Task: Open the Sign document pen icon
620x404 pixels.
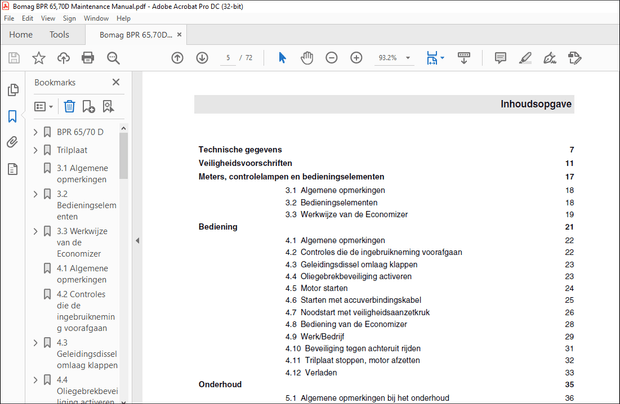Action: click(x=550, y=58)
